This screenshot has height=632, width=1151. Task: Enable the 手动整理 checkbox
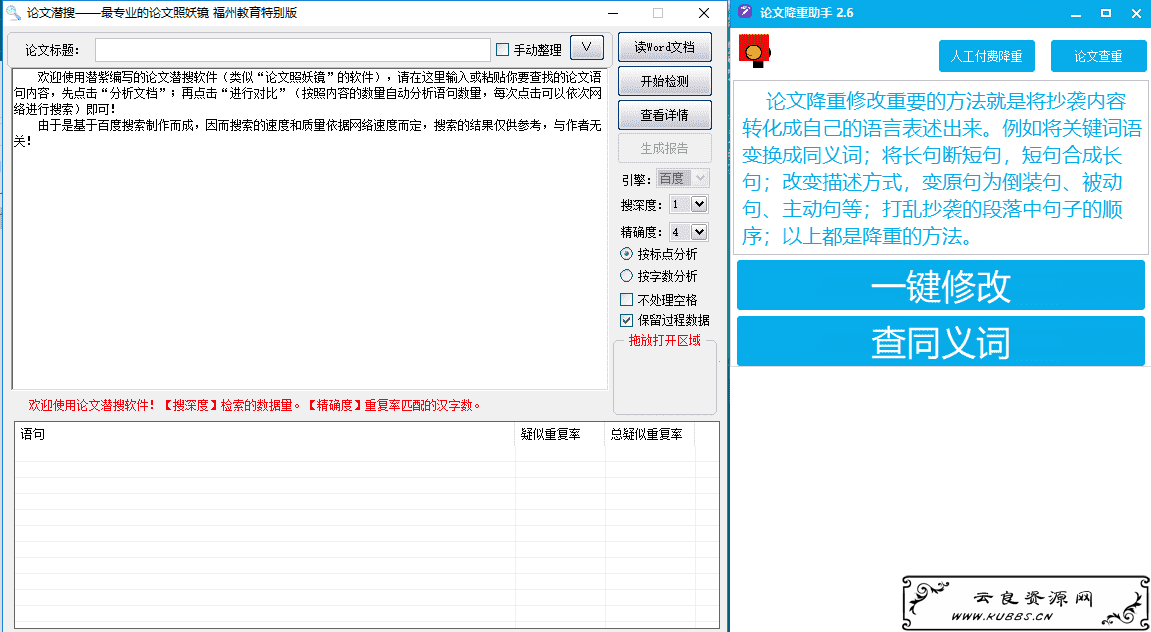(503, 49)
